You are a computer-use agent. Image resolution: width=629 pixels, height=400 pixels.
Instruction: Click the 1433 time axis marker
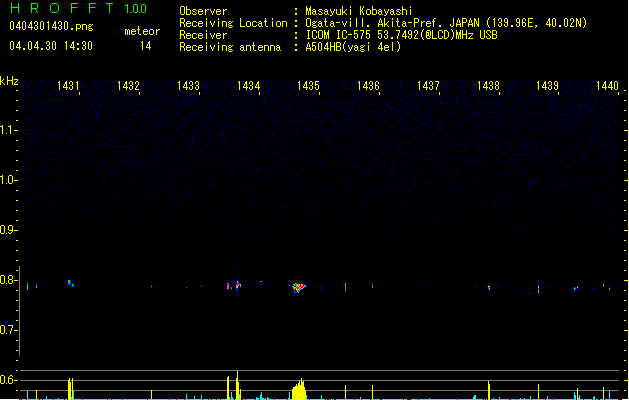[188, 85]
